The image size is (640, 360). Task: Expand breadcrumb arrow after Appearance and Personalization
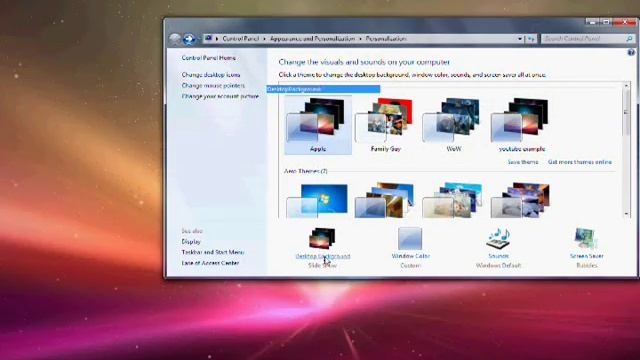click(x=360, y=39)
